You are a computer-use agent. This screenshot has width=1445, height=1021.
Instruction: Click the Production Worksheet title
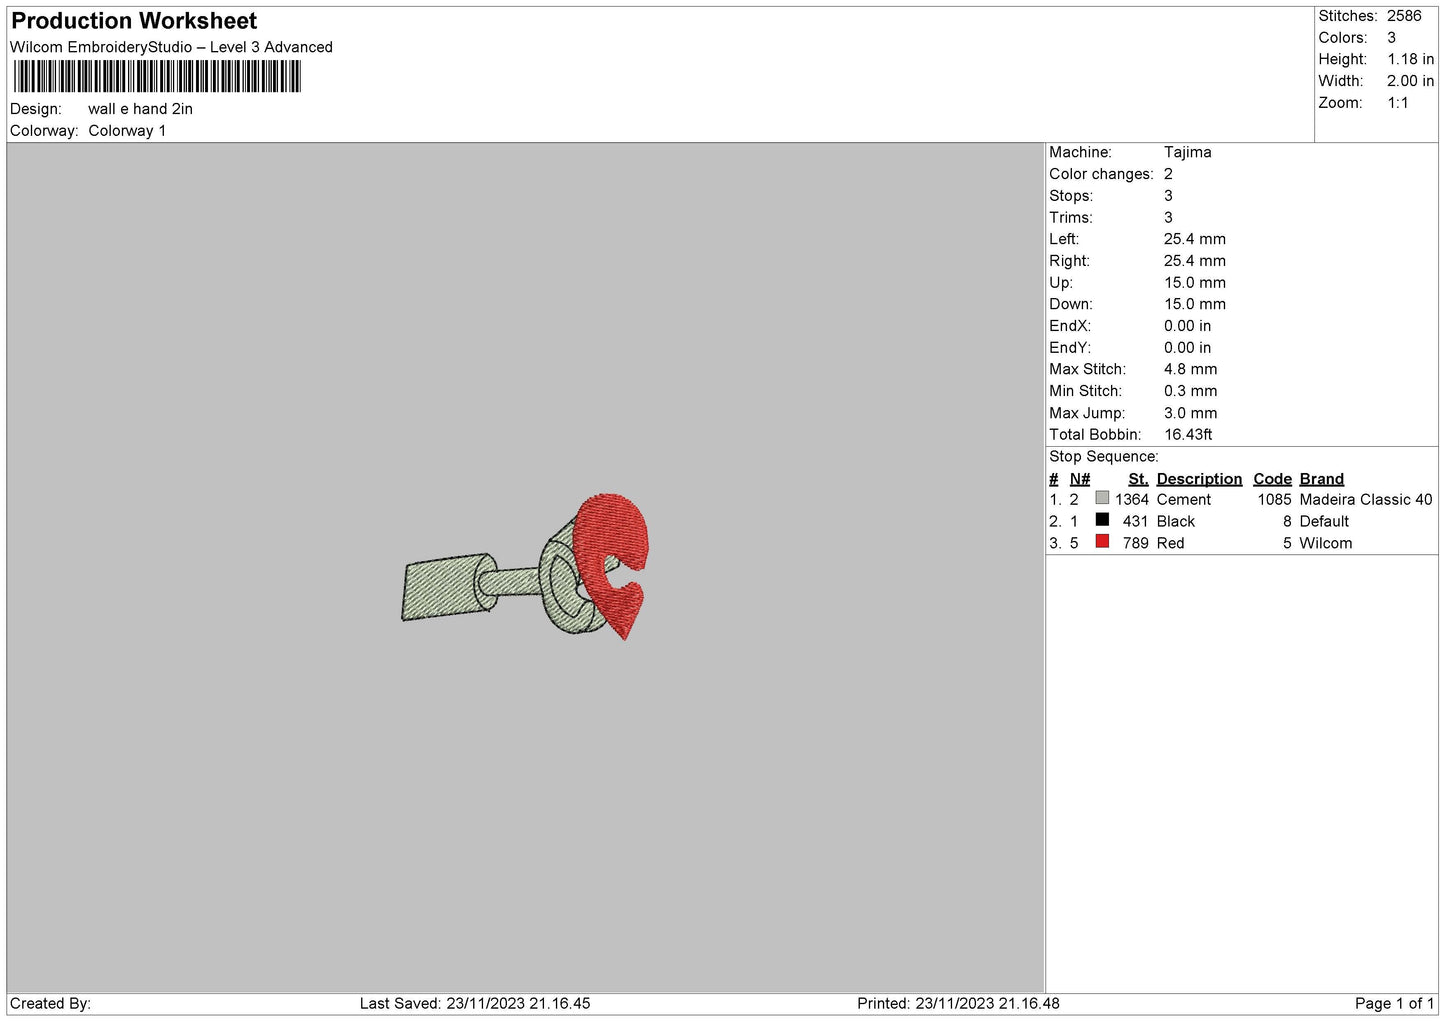(x=134, y=21)
